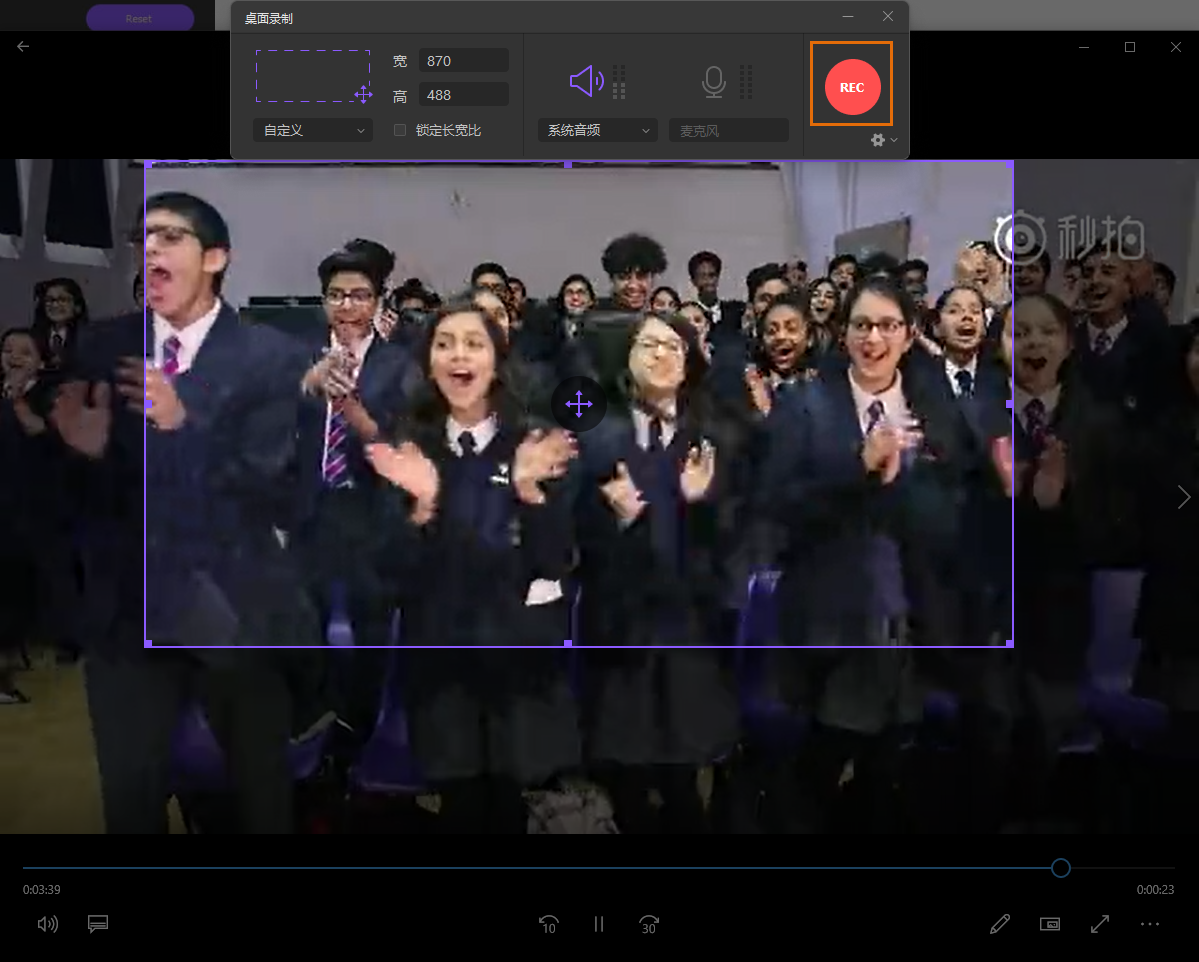Click the custom region selection icon

click(313, 77)
